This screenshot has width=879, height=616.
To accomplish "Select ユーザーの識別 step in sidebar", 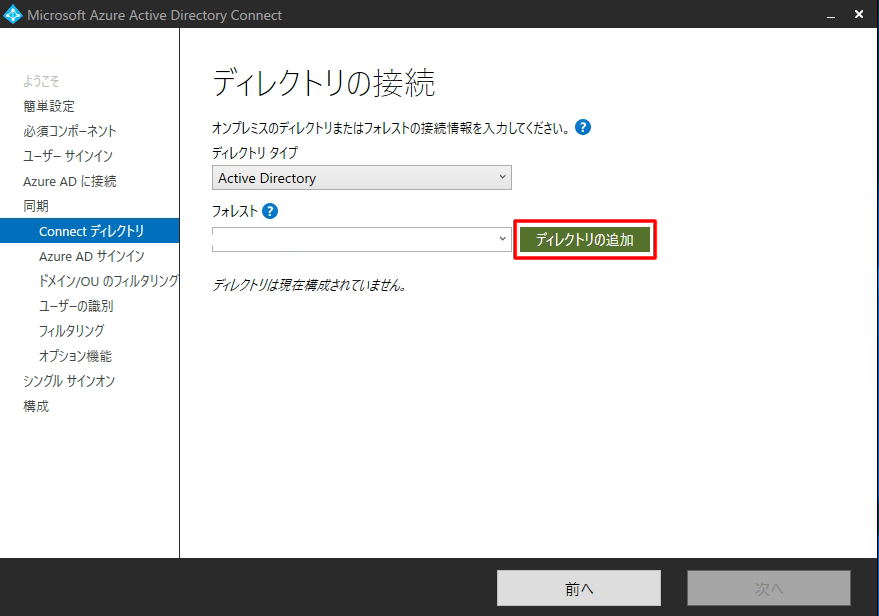I will point(76,306).
